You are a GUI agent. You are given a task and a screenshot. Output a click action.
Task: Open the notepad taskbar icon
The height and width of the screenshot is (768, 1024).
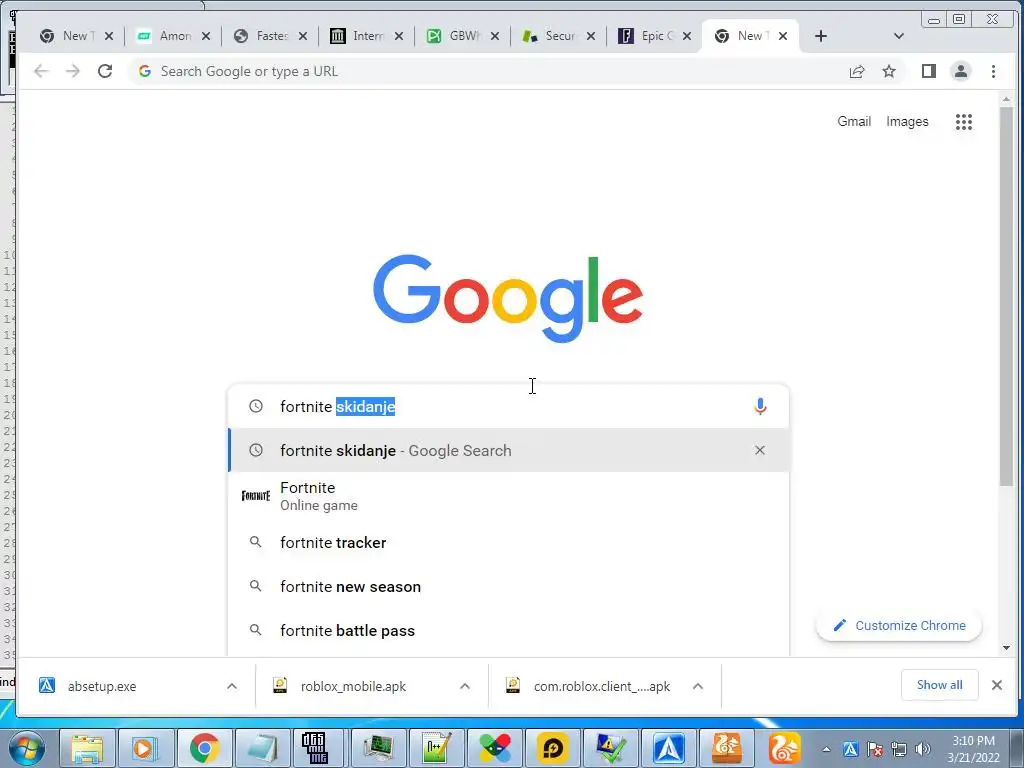pos(262,748)
